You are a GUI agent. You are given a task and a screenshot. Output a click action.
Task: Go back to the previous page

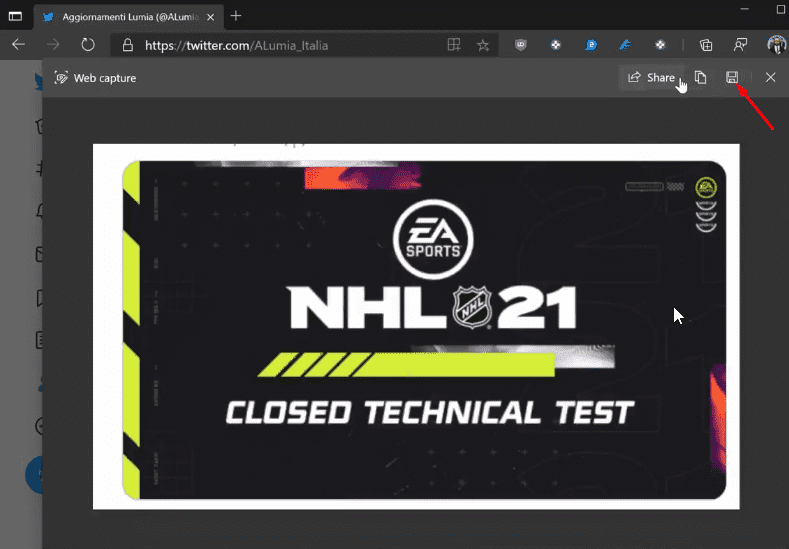[x=19, y=45]
